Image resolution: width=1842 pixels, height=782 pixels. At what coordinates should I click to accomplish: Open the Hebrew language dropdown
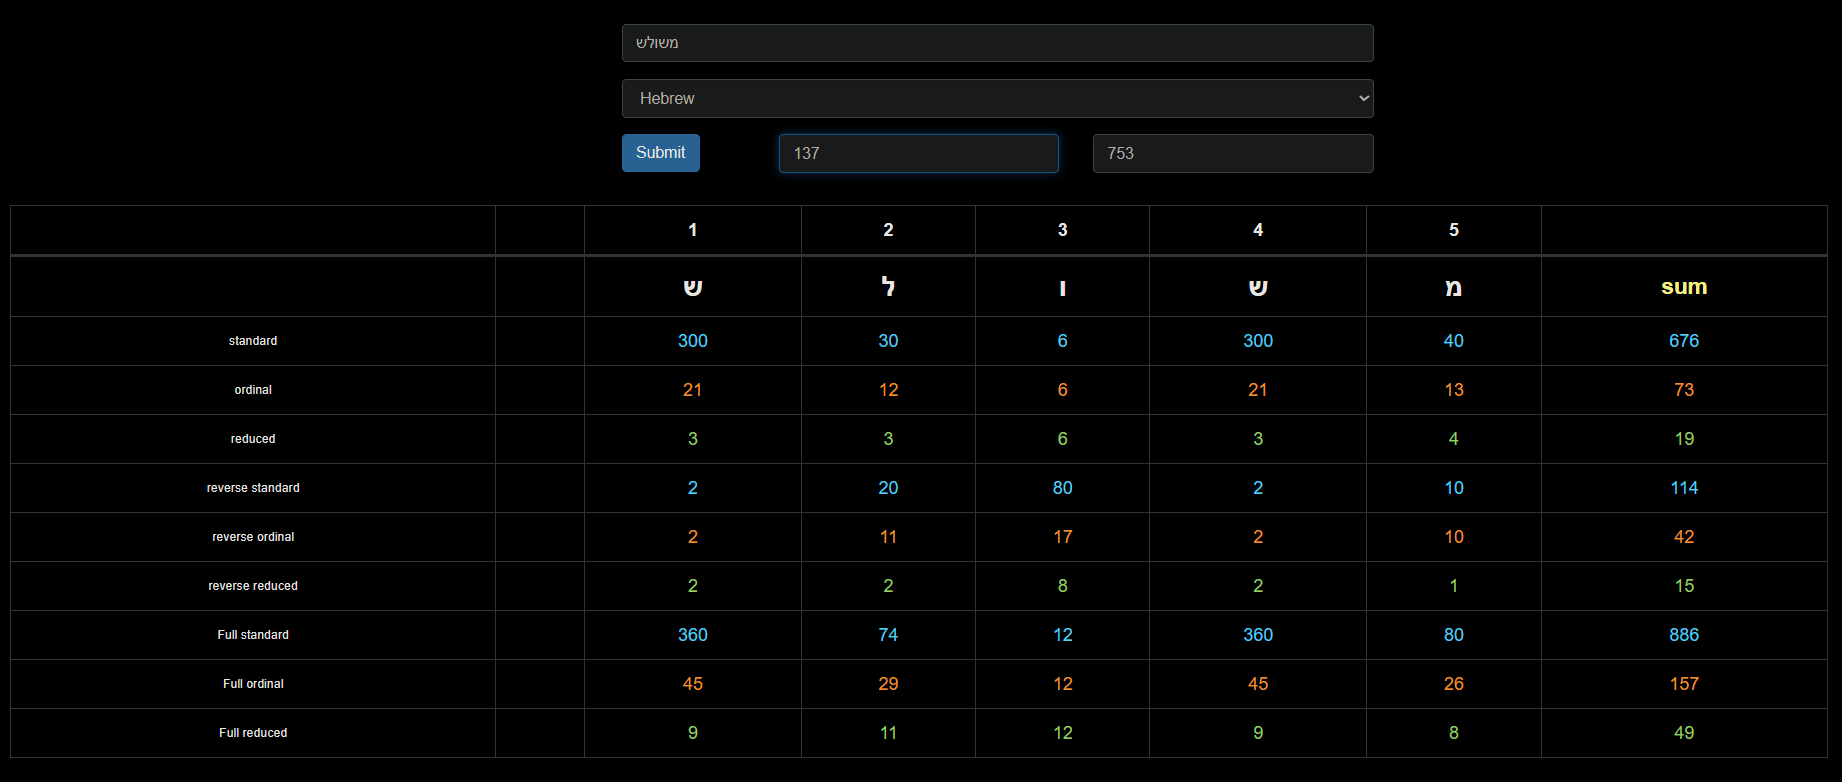click(x=997, y=98)
